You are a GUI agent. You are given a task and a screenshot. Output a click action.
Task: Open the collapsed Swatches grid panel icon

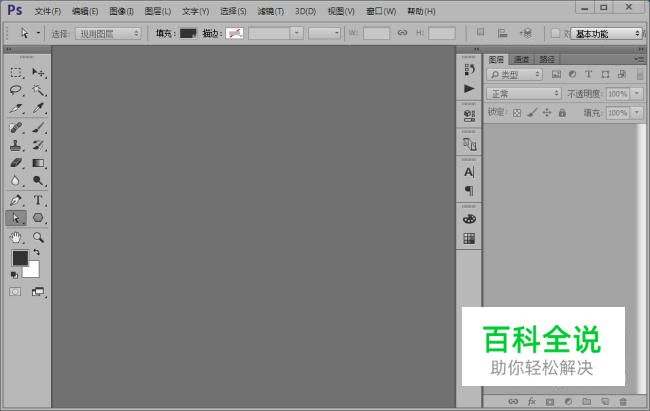point(469,238)
